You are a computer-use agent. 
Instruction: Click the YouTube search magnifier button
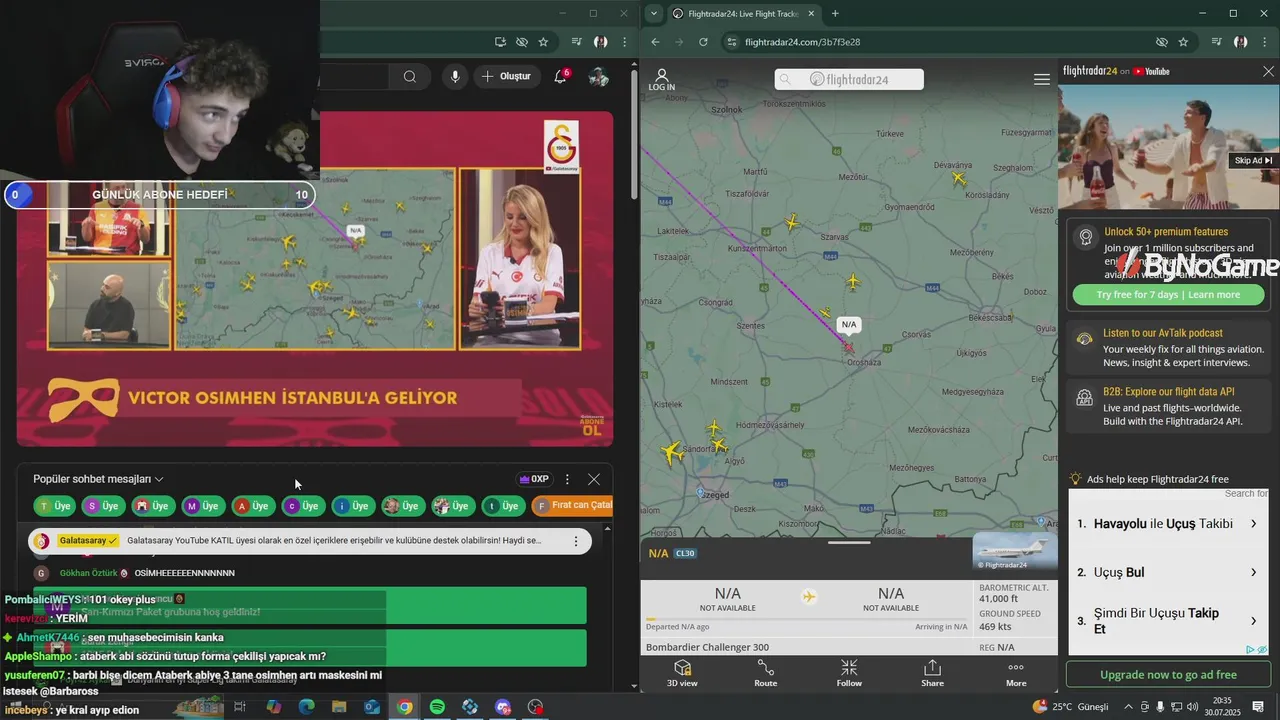point(410,76)
